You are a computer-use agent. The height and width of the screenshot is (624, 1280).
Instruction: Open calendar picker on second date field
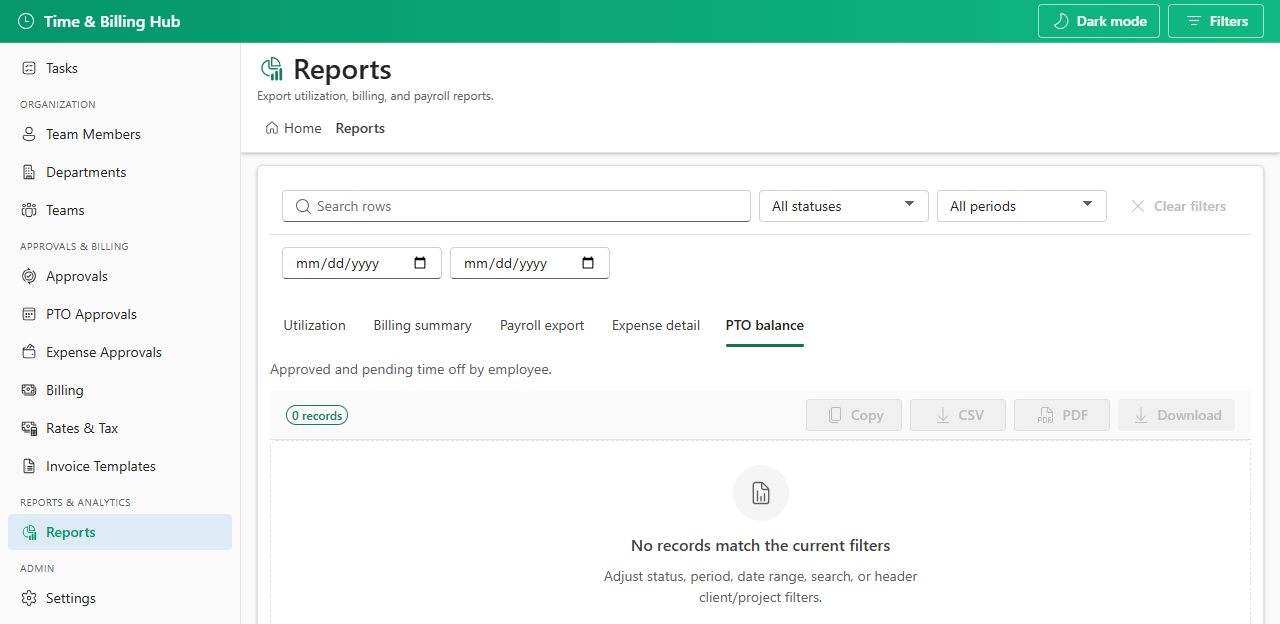tap(588, 263)
